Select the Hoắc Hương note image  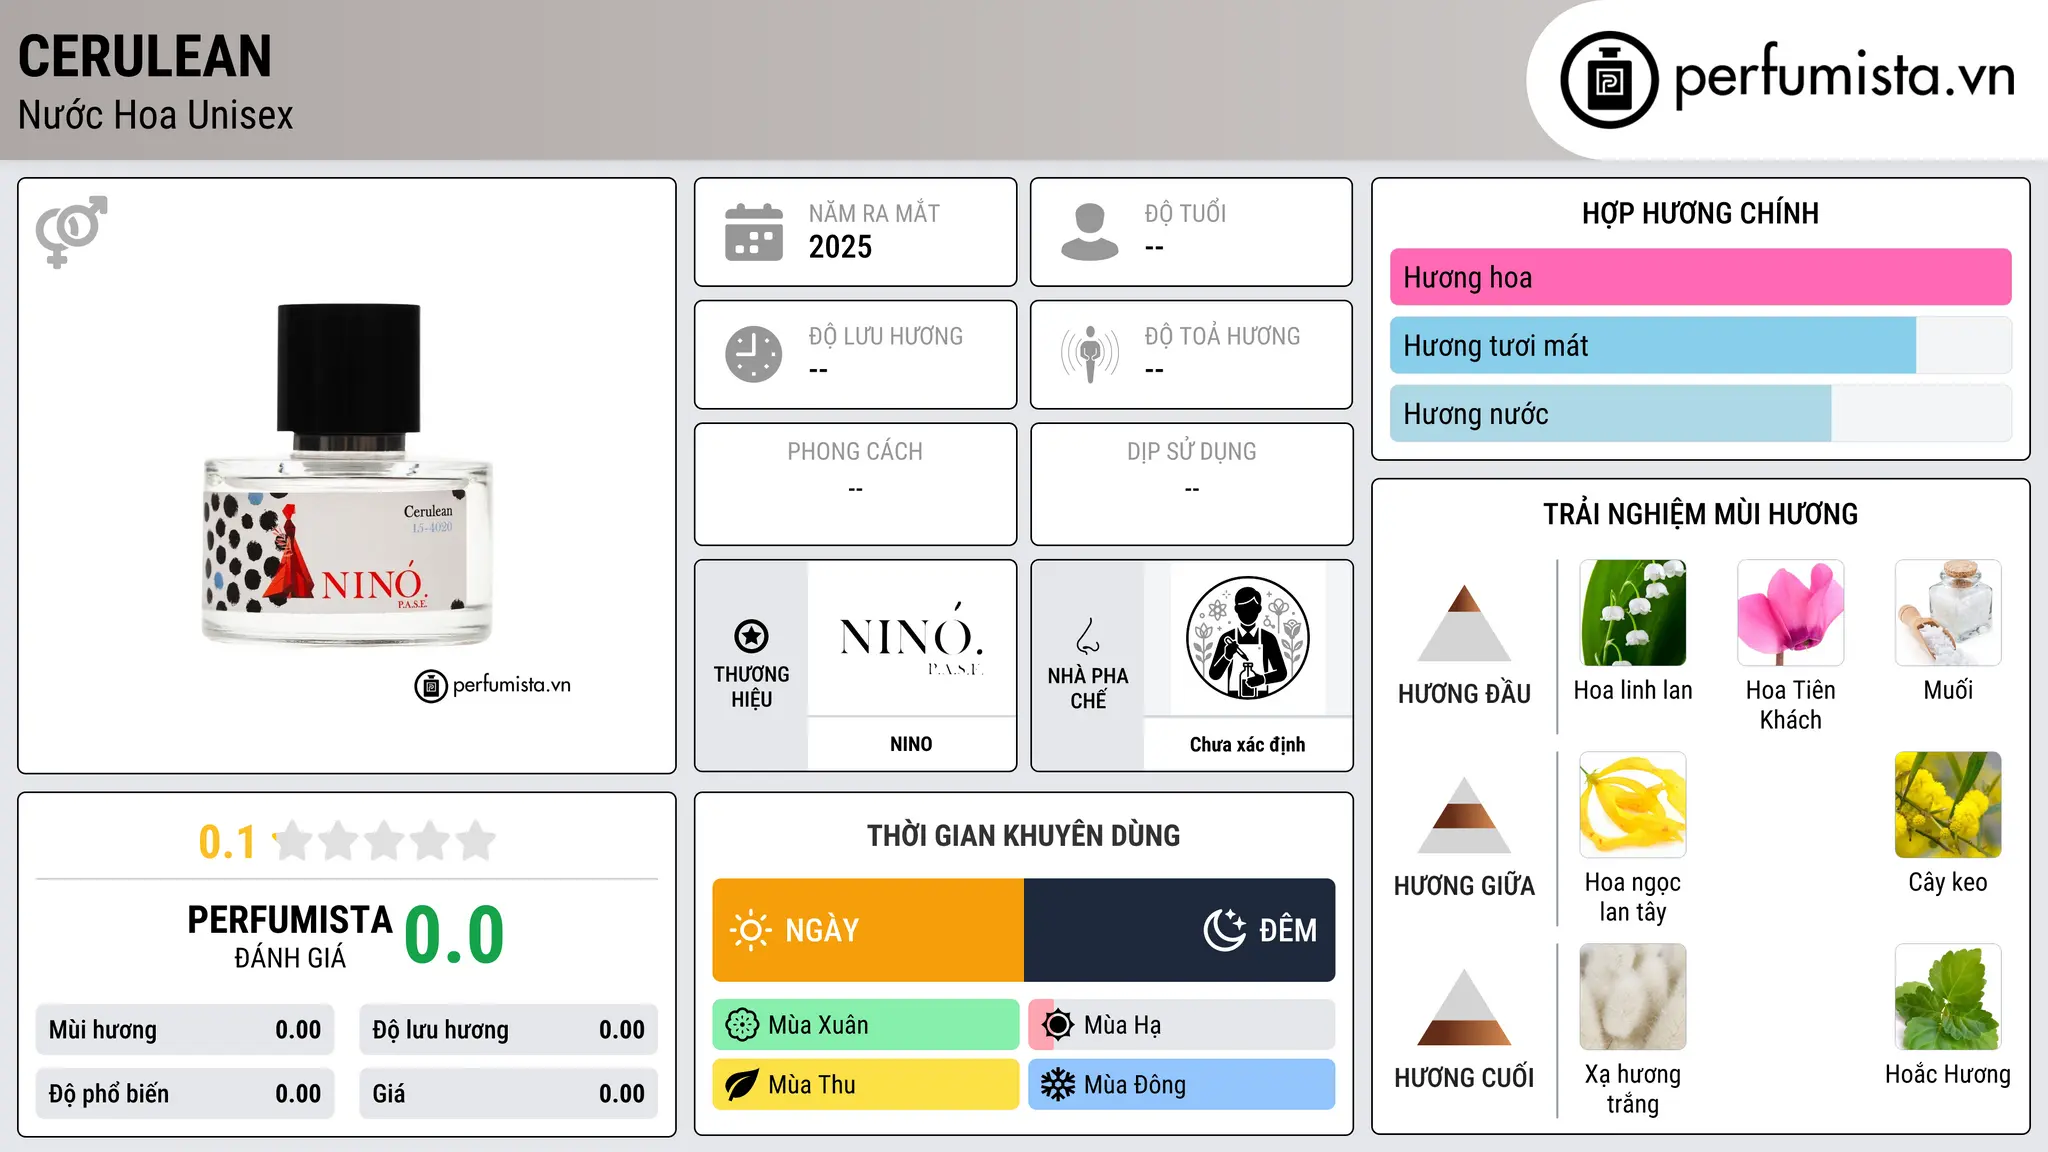click(x=1948, y=997)
